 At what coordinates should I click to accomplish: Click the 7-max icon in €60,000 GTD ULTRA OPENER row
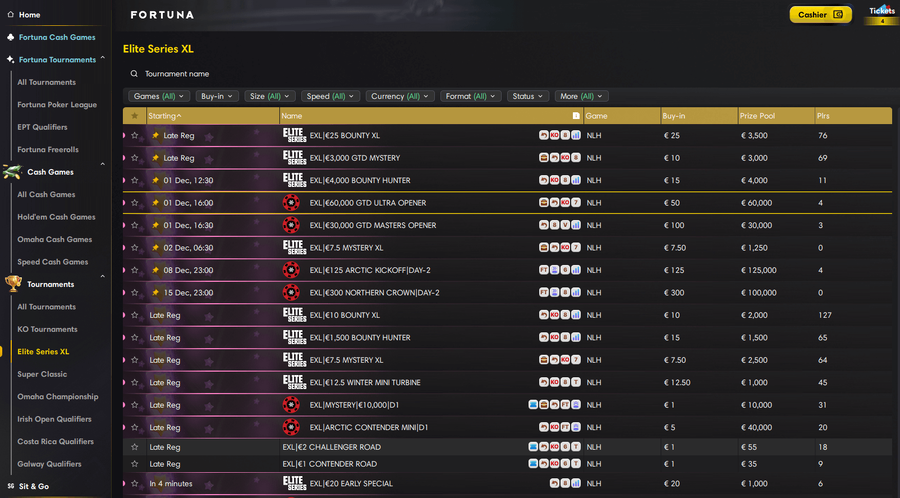[x=576, y=203]
